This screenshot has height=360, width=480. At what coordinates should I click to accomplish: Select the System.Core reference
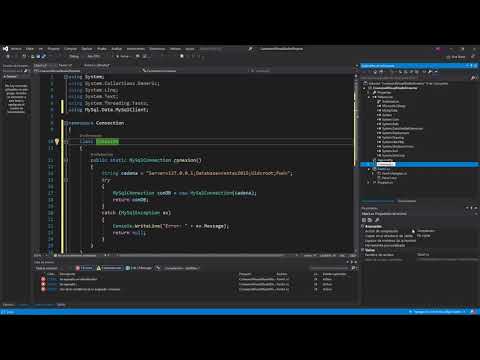click(390, 120)
